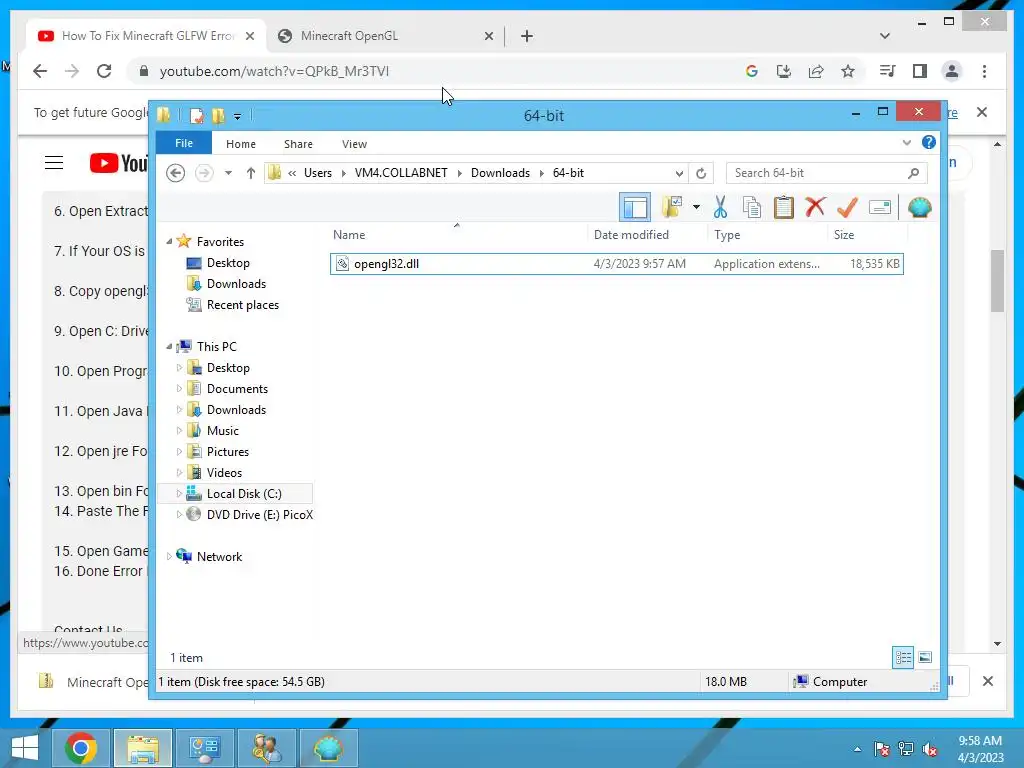Open the View ribbon tab
This screenshot has height=768, width=1024.
click(x=354, y=144)
